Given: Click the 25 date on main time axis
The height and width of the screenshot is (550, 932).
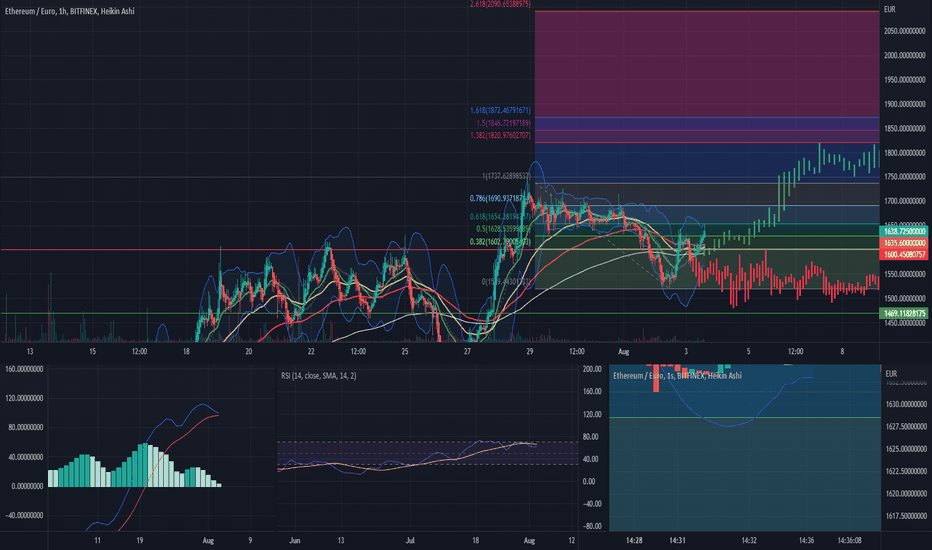Looking at the screenshot, I should tap(405, 351).
